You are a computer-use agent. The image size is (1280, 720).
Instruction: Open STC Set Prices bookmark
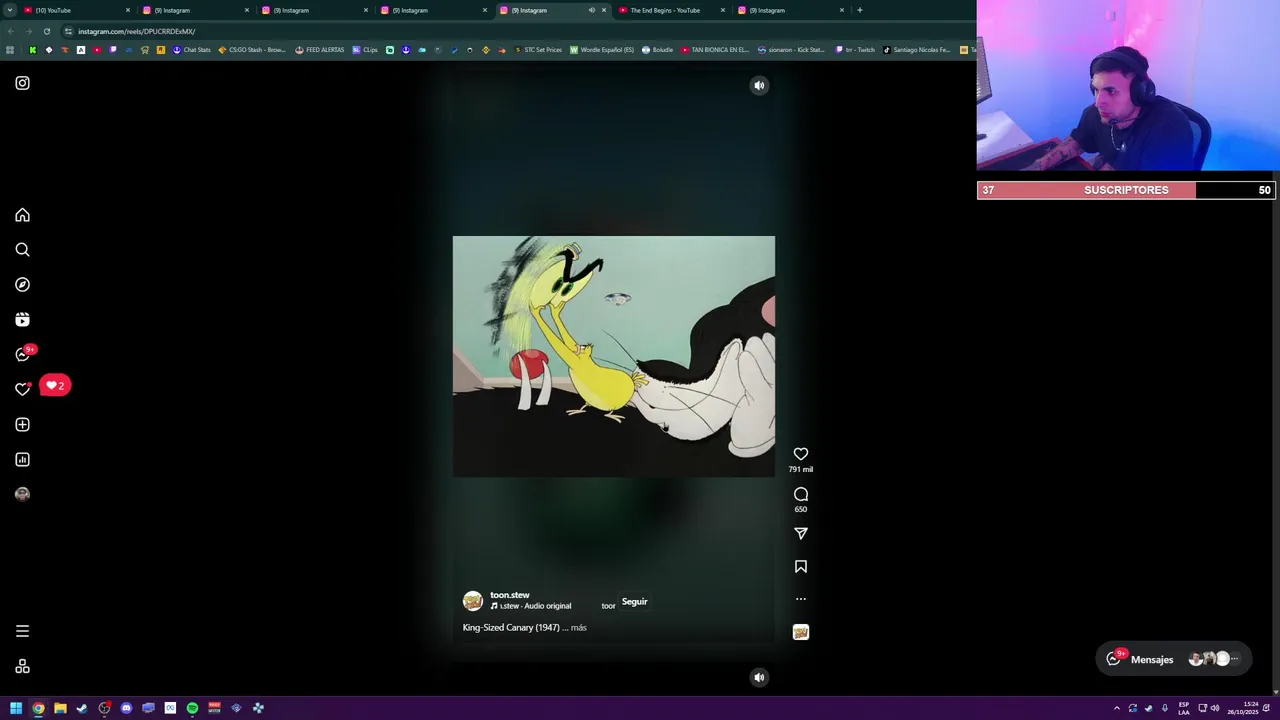tap(538, 50)
